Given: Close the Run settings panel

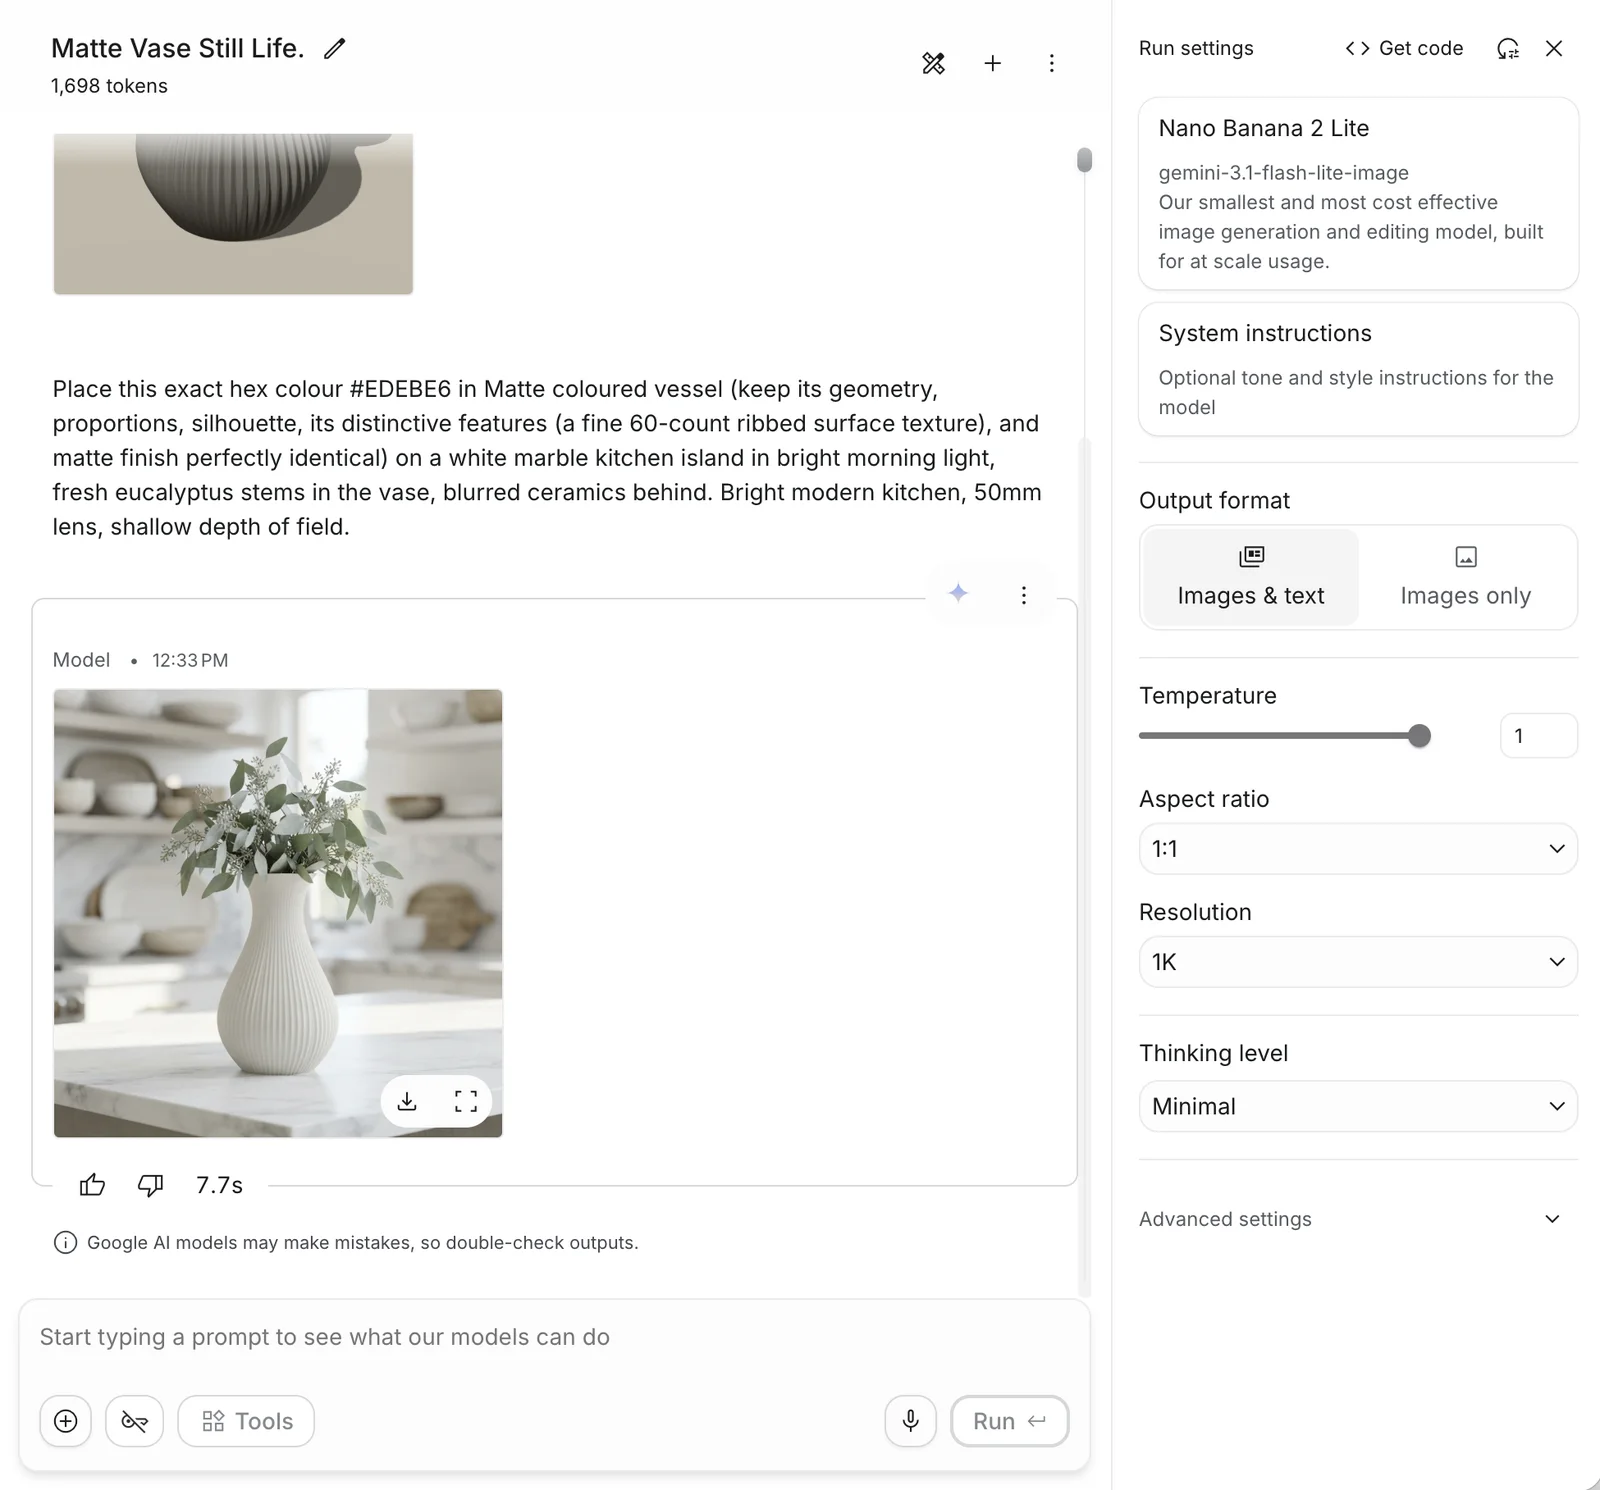Looking at the screenshot, I should [x=1554, y=48].
